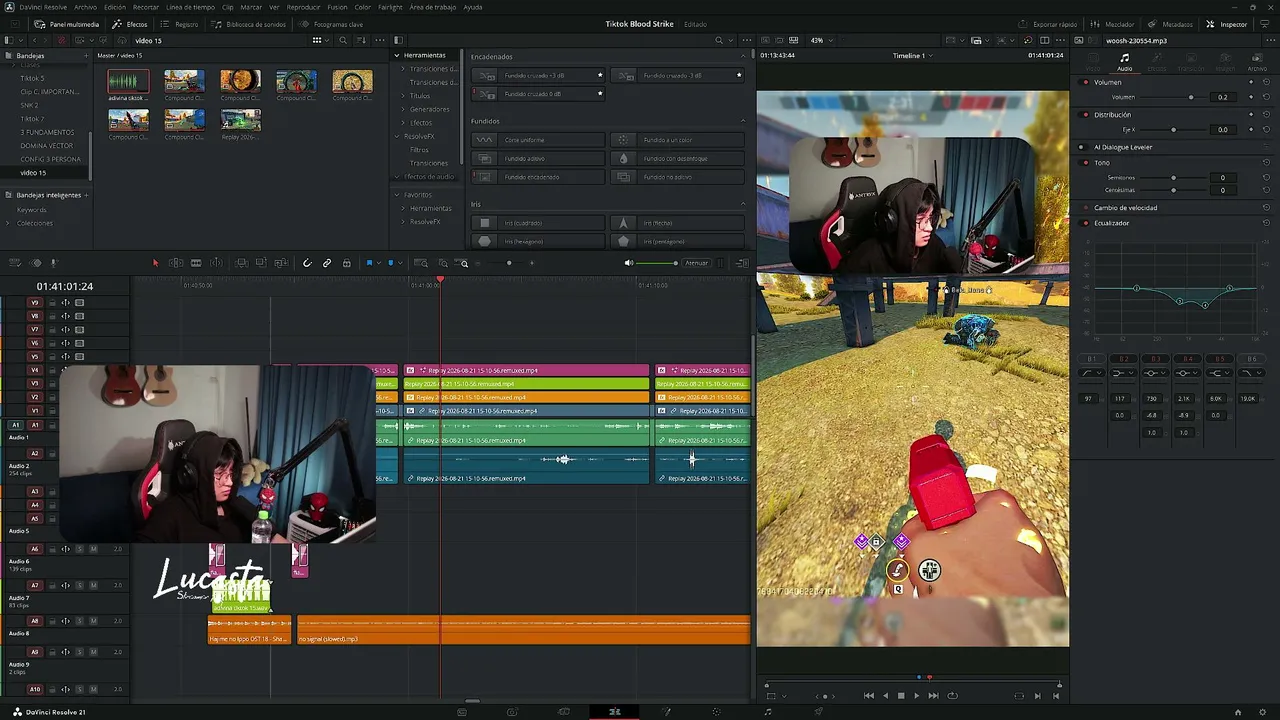Adjust the Volumen slider handle
The image size is (1280, 720).
point(1190,97)
